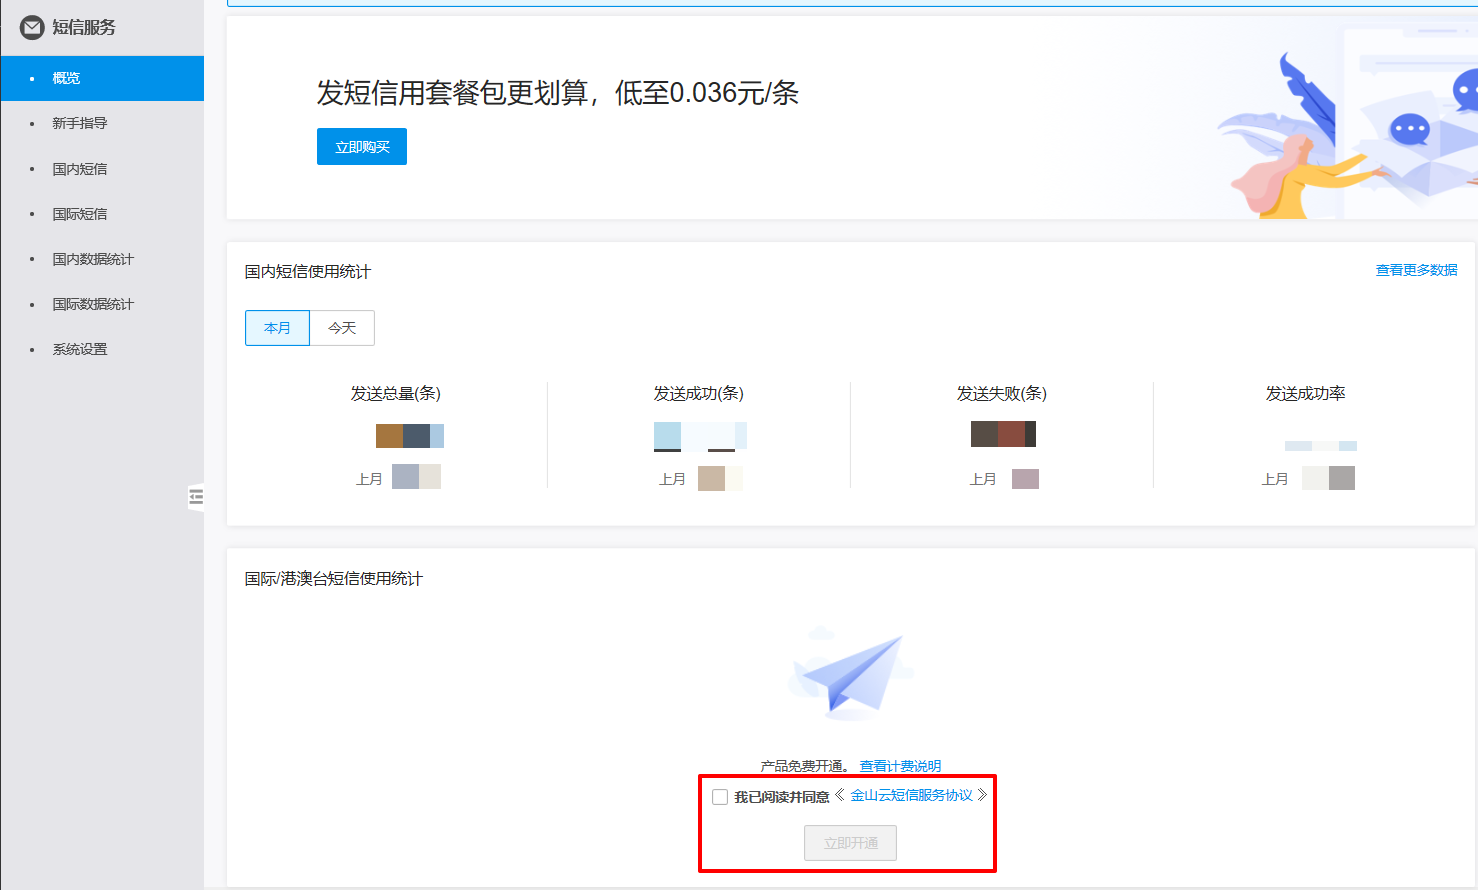Open the 金山云短信服务协议 link

pyautogui.click(x=912, y=795)
